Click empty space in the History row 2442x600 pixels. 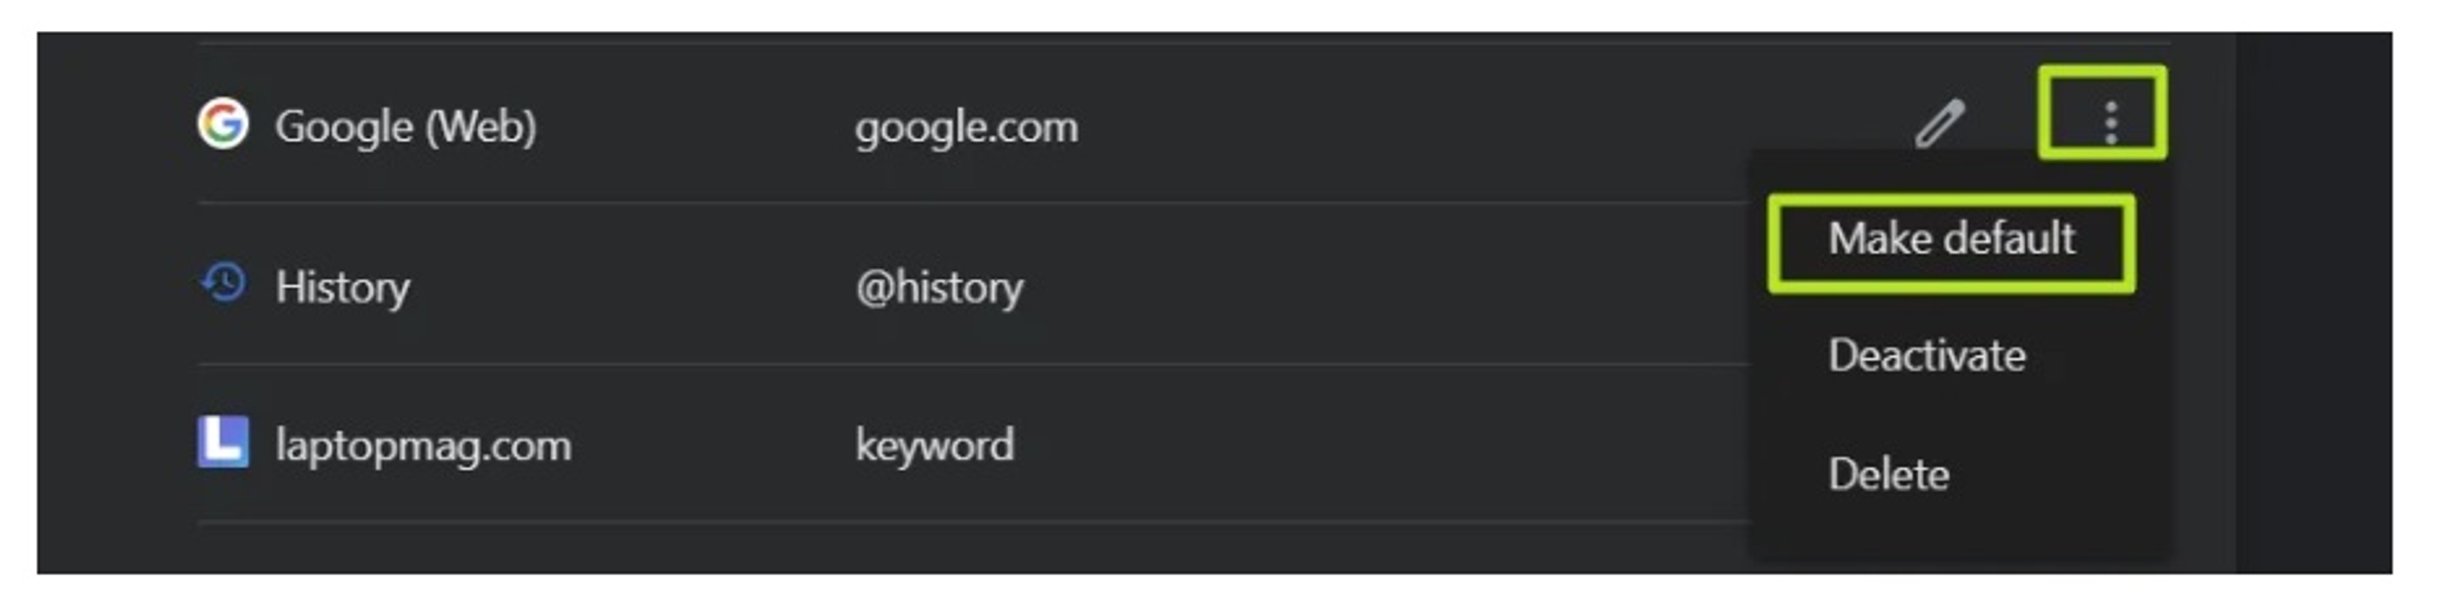(1400, 285)
